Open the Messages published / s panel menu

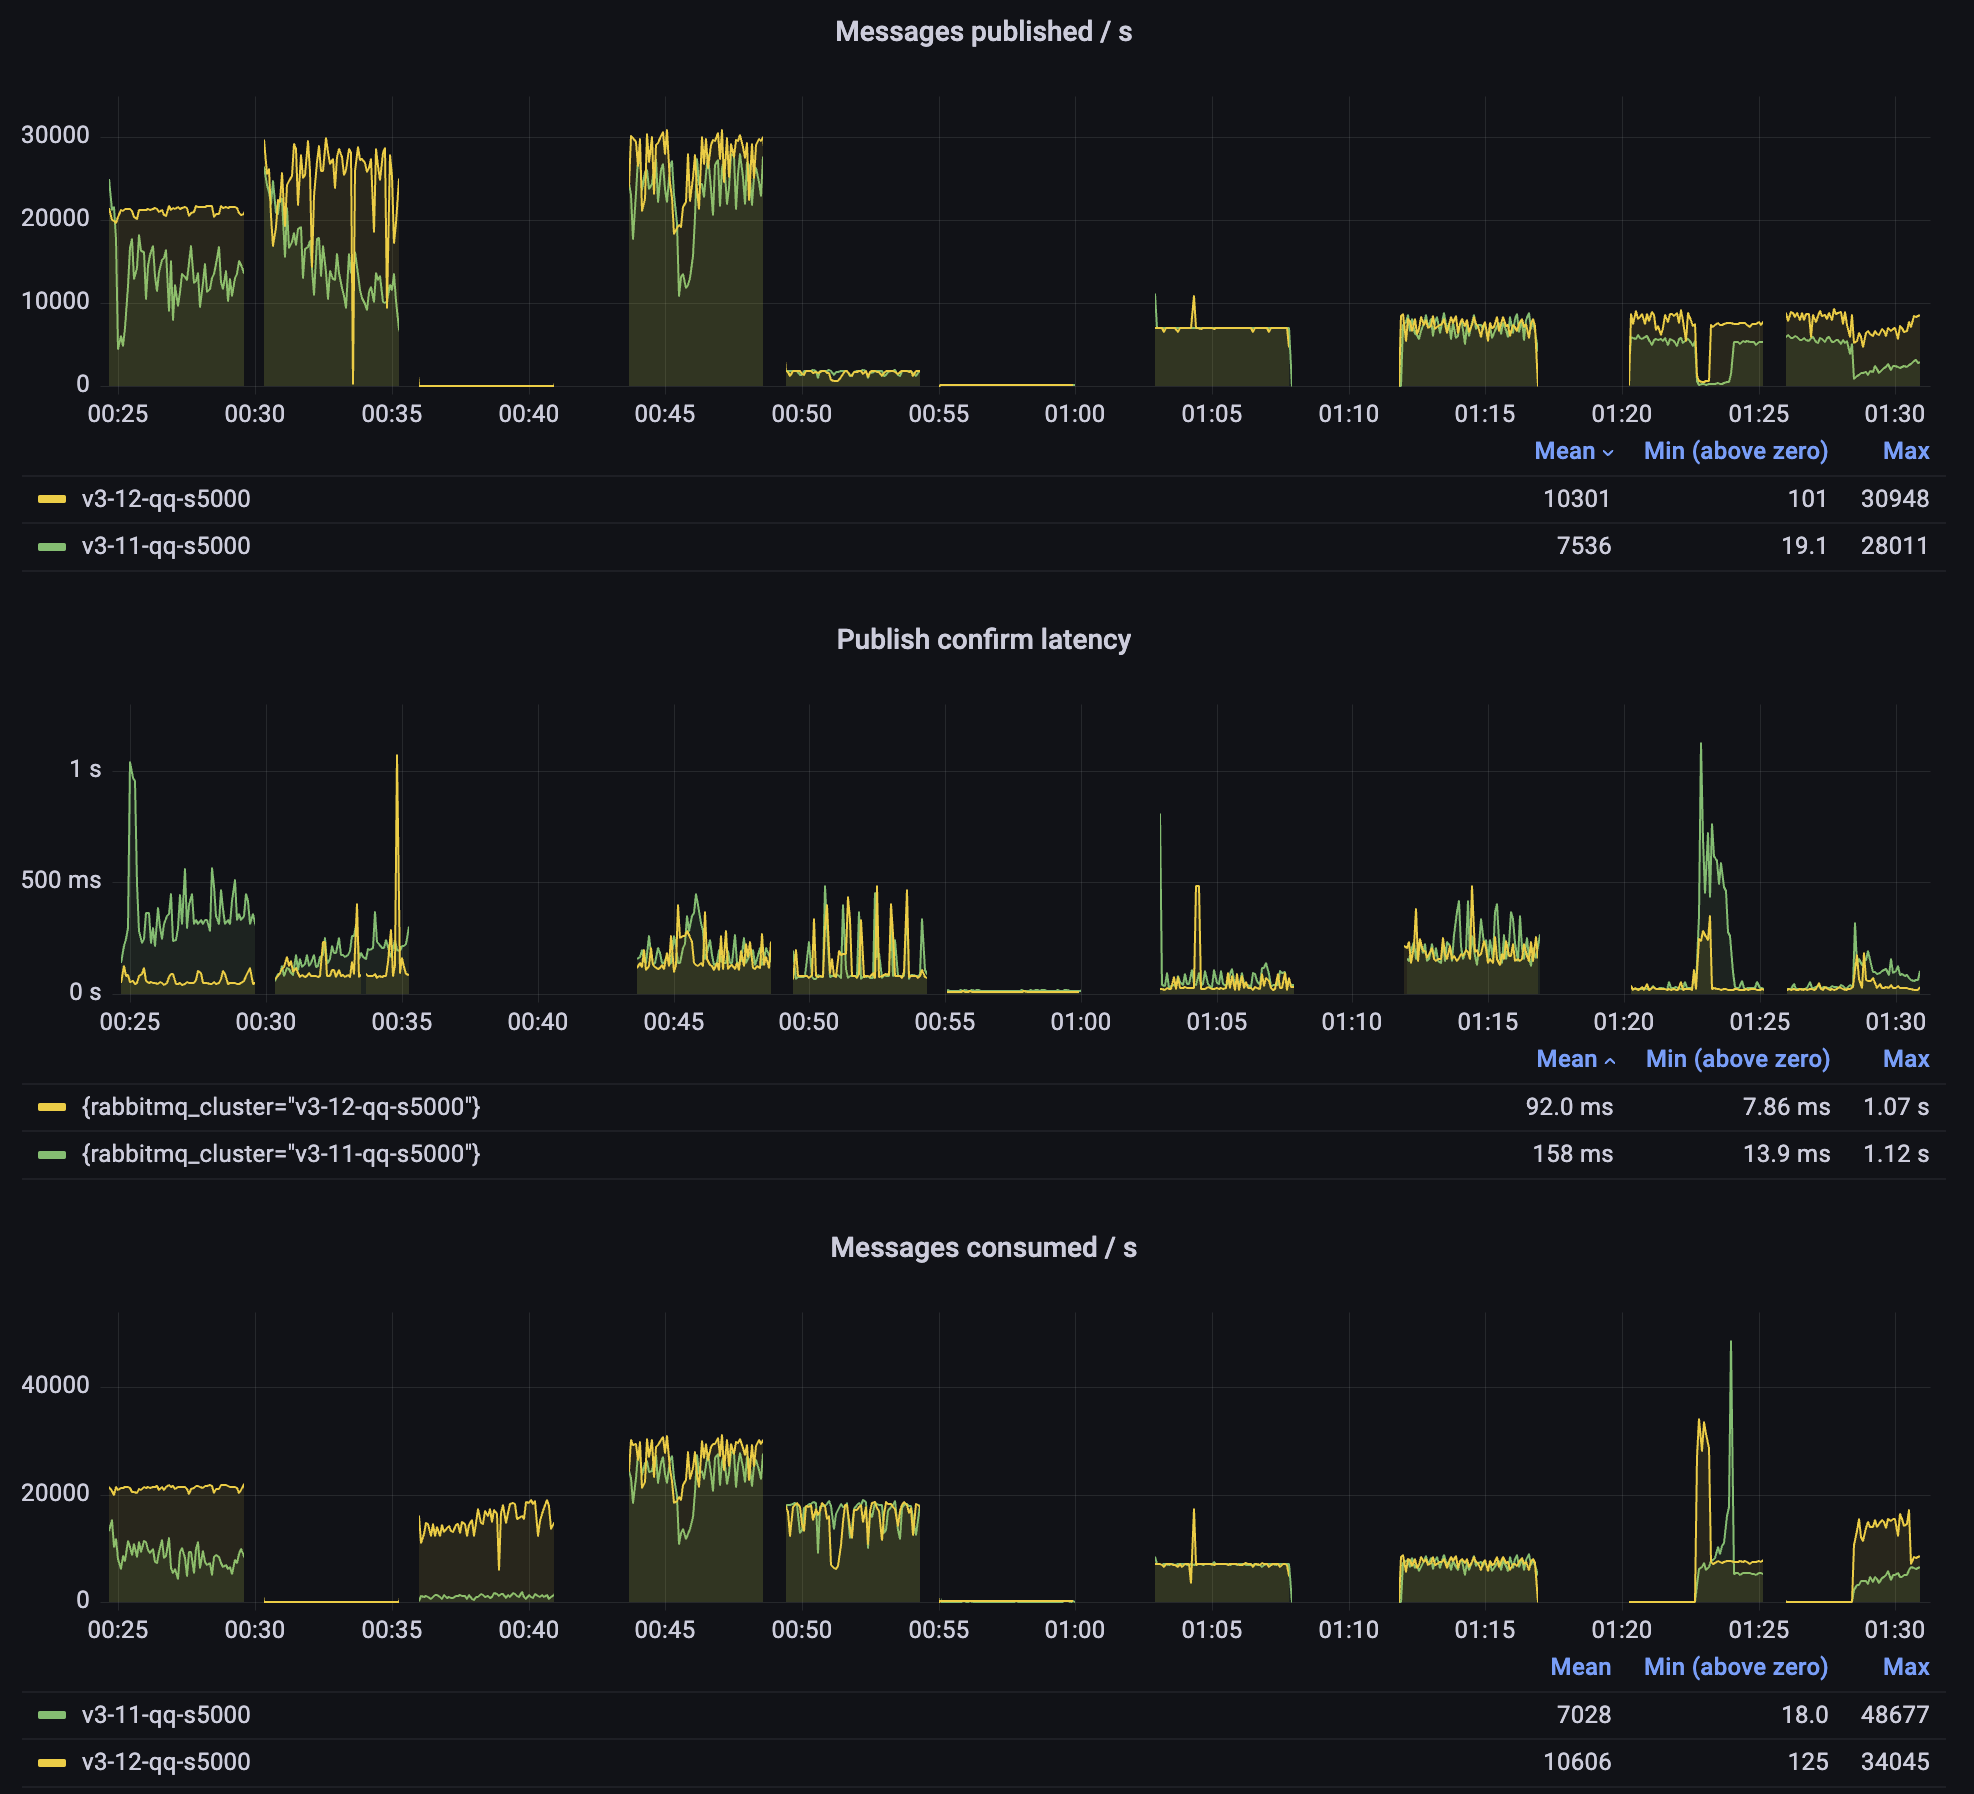(985, 31)
